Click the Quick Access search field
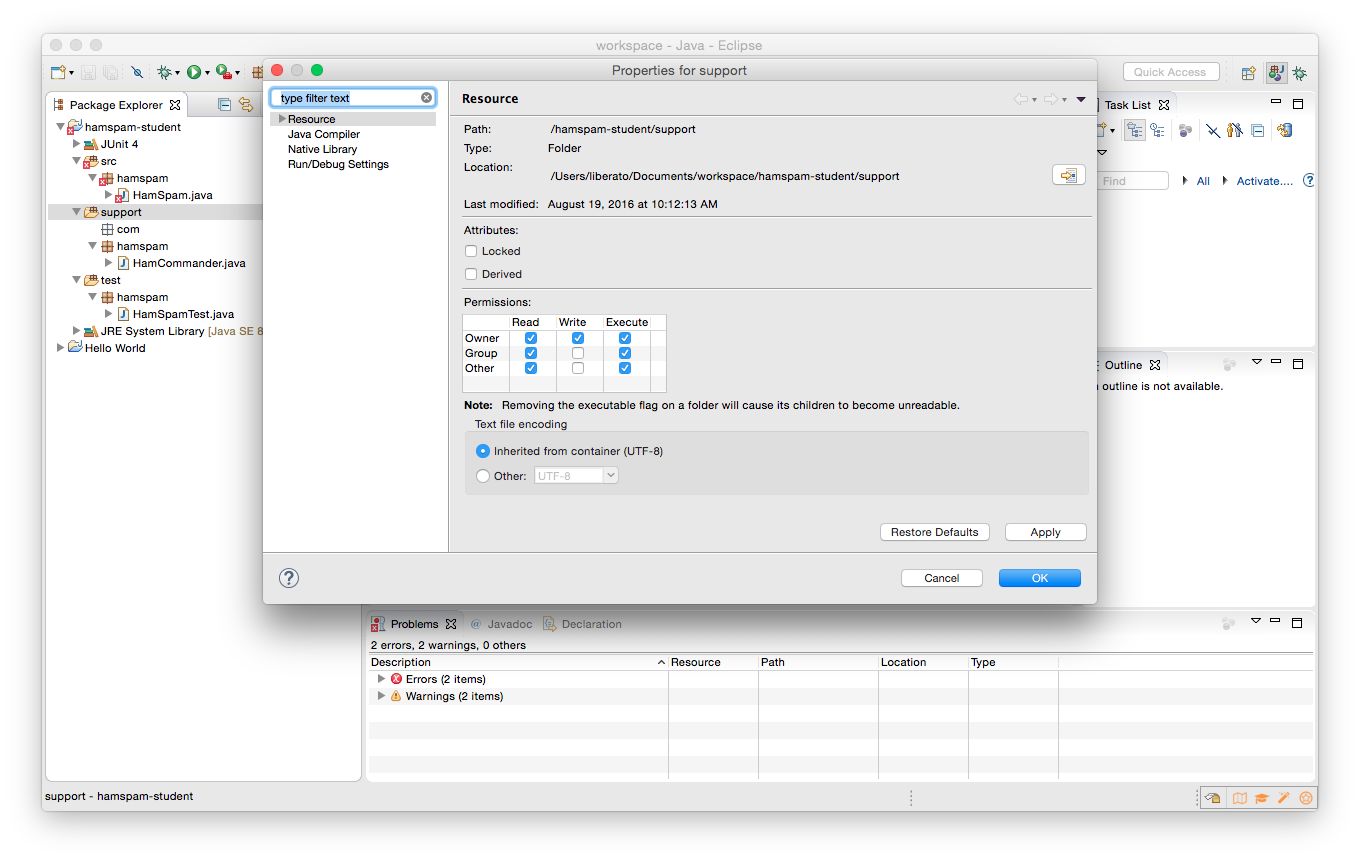This screenshot has height=861, width=1360. point(1171,72)
